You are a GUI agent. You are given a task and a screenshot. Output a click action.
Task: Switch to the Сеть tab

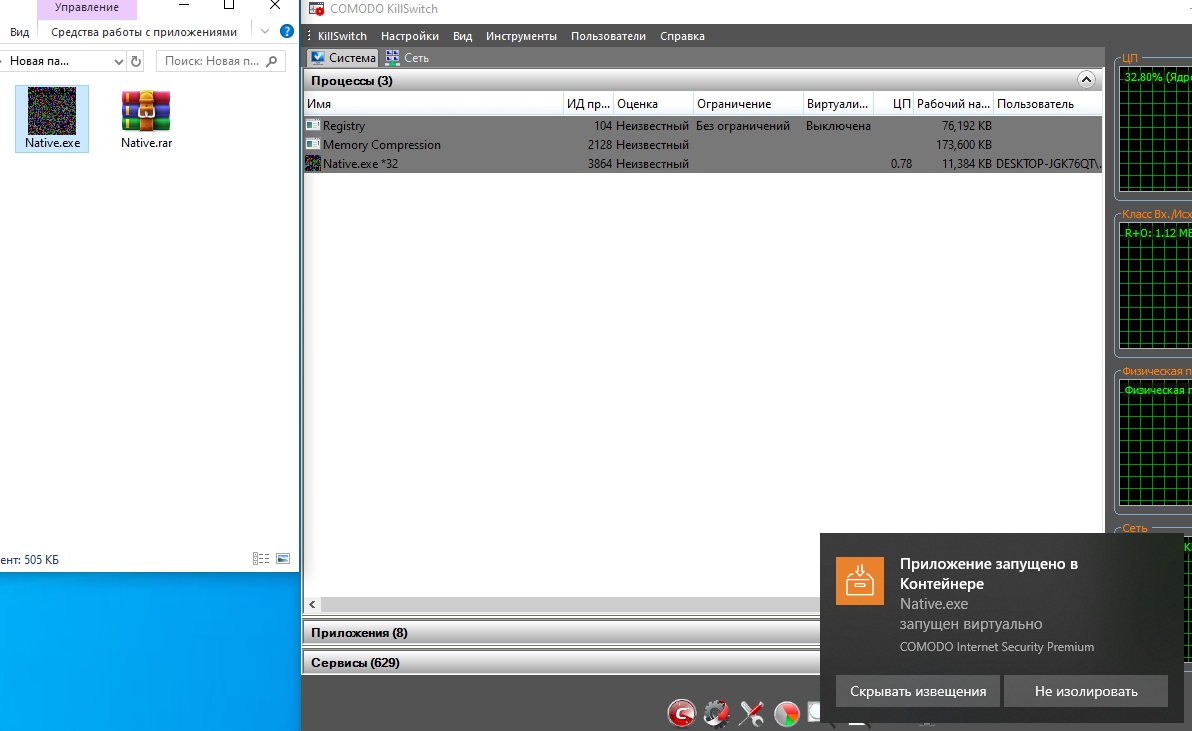407,58
